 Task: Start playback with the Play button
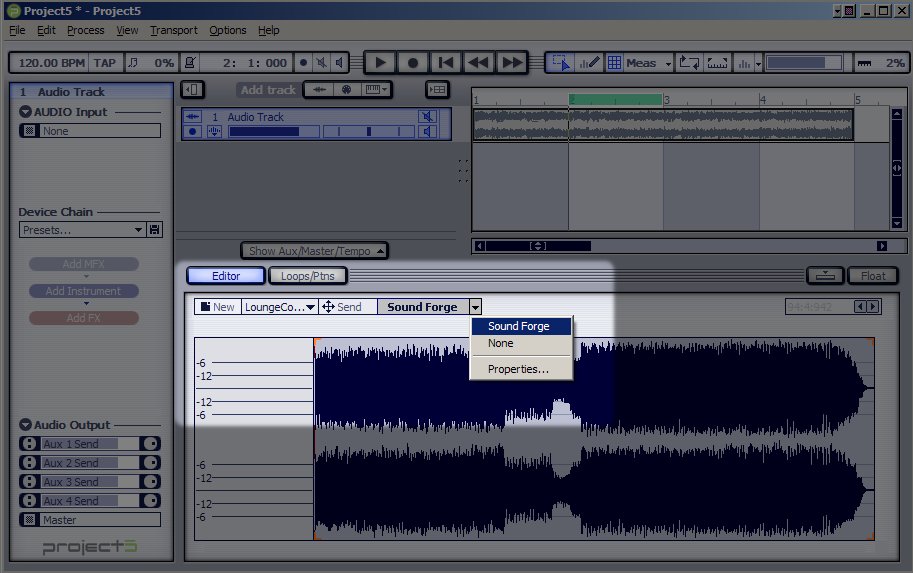tap(380, 63)
